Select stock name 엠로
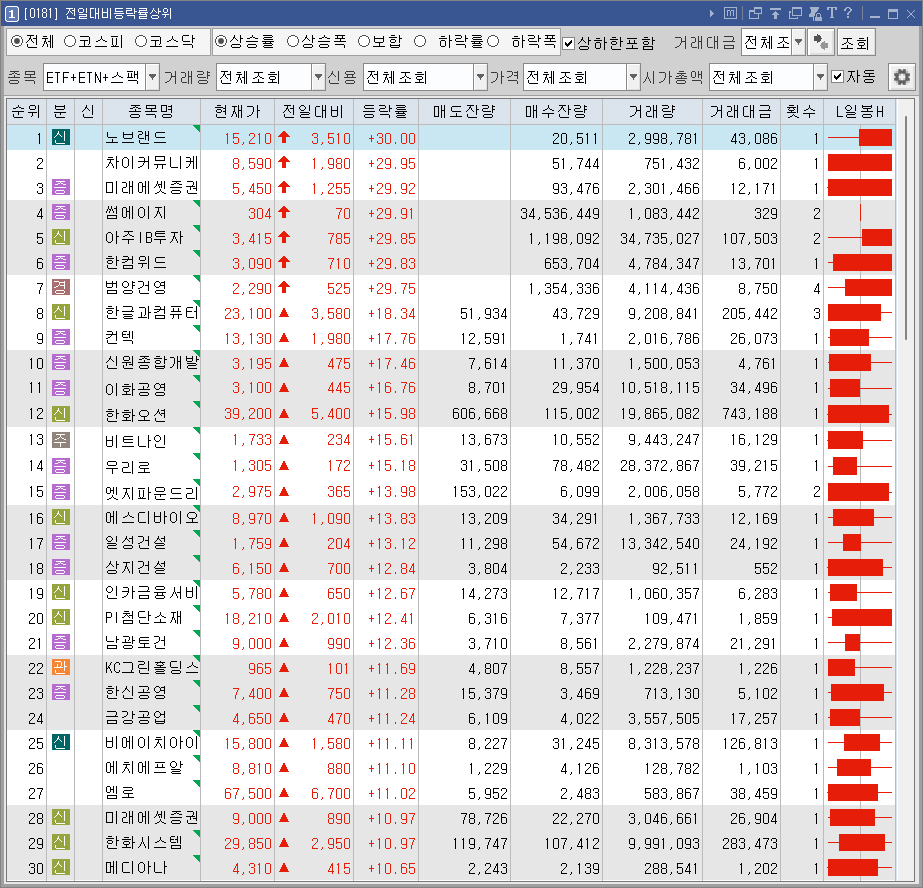Image resolution: width=923 pixels, height=888 pixels. 120,793
